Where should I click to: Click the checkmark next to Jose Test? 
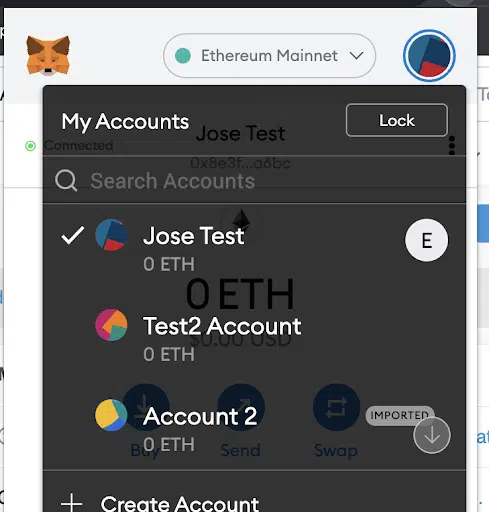73,235
